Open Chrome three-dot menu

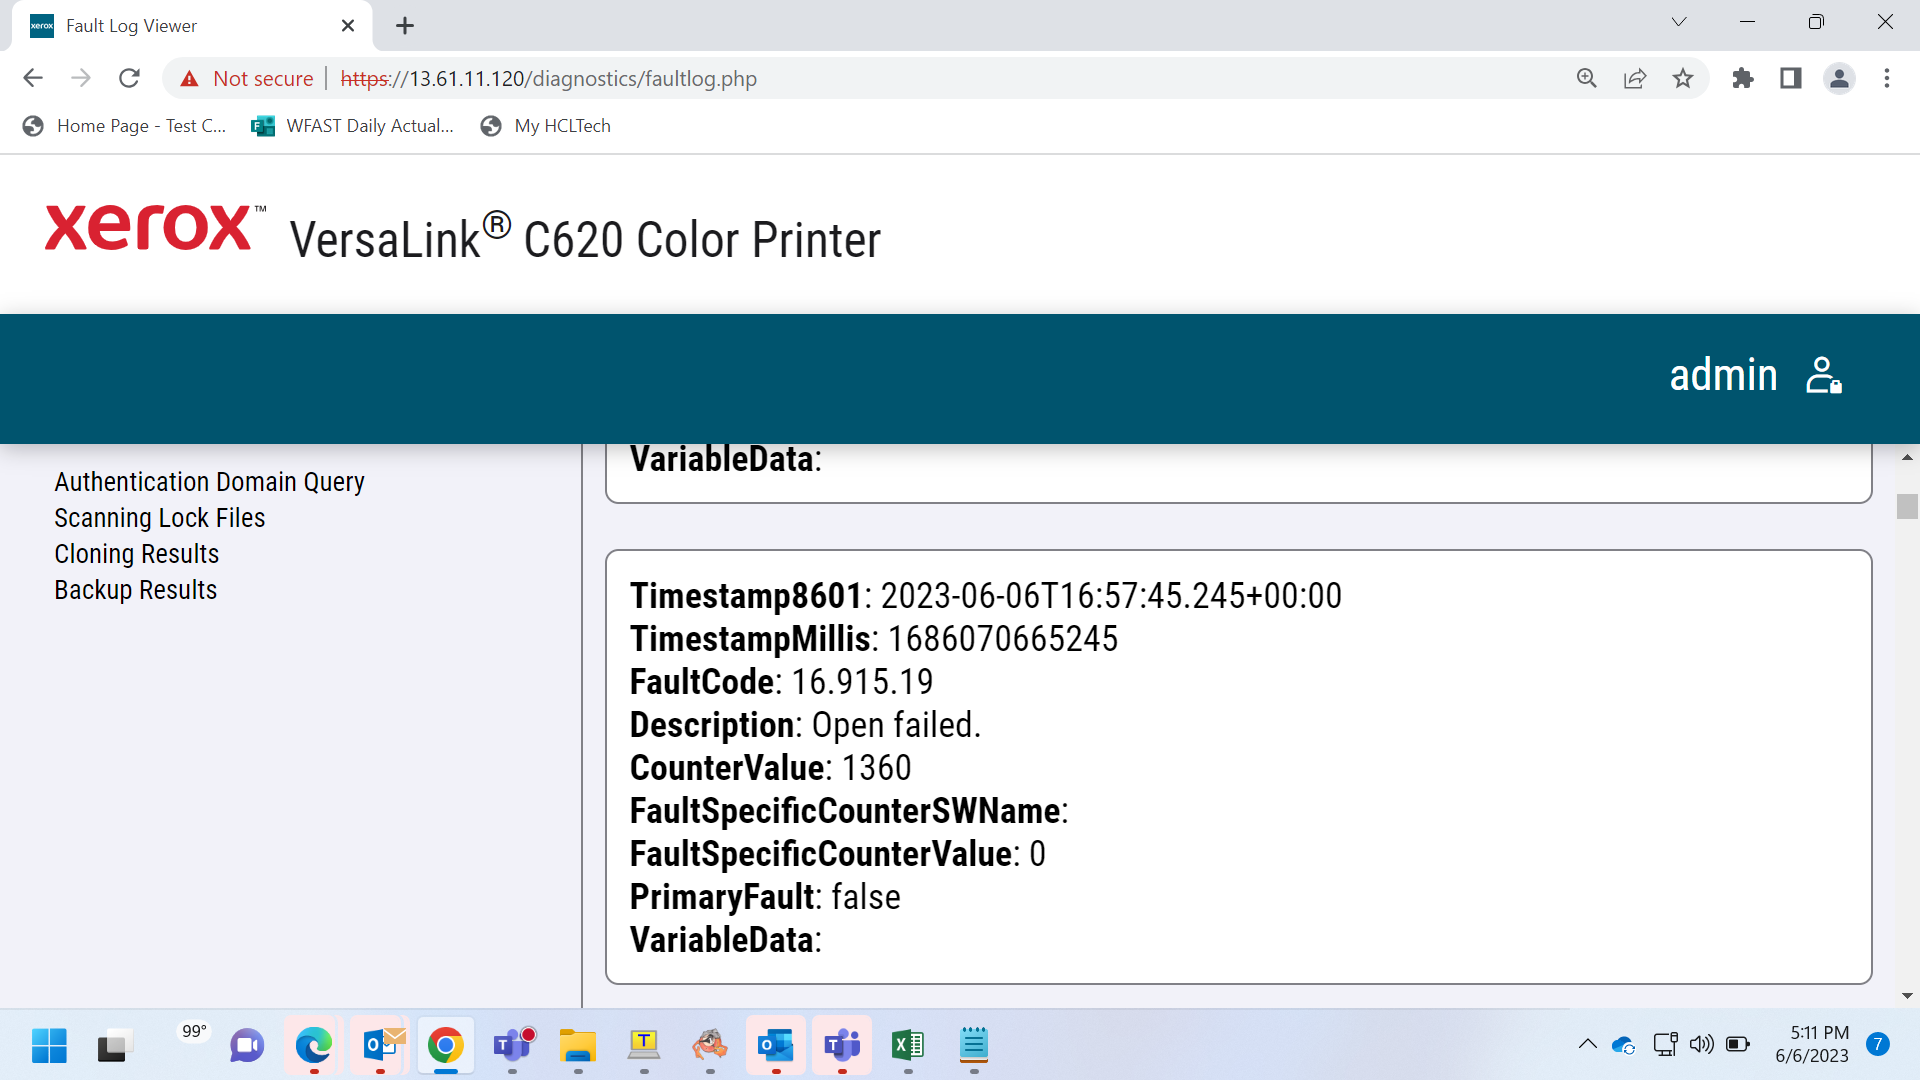pos(1887,78)
